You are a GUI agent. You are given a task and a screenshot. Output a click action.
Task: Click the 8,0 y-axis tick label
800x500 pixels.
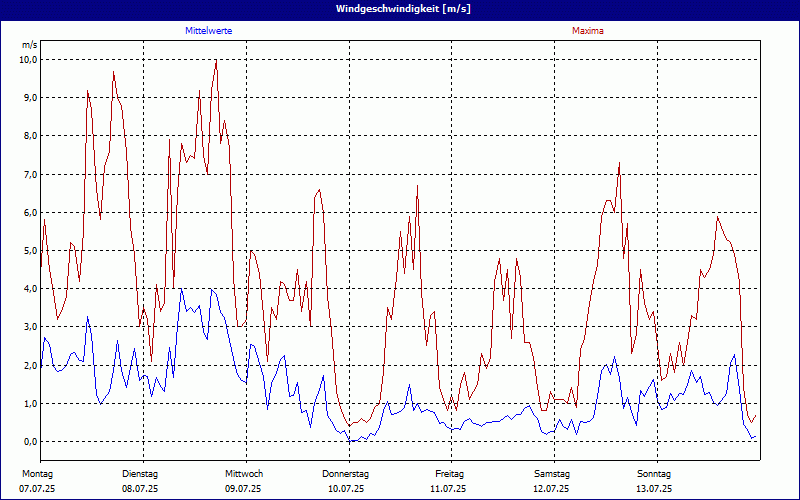point(30,136)
